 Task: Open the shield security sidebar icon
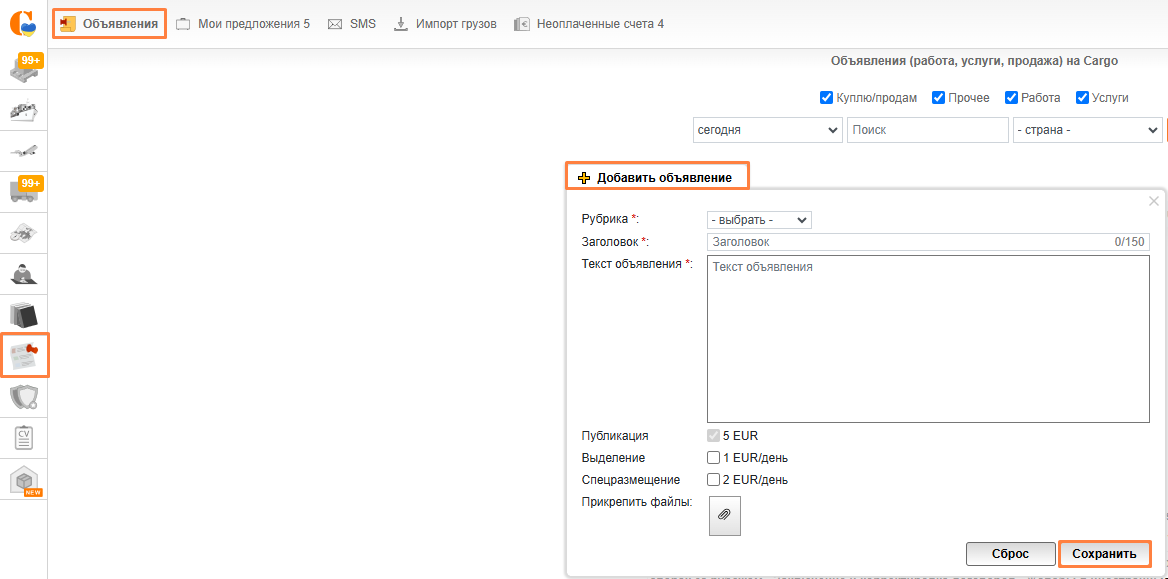click(x=24, y=397)
